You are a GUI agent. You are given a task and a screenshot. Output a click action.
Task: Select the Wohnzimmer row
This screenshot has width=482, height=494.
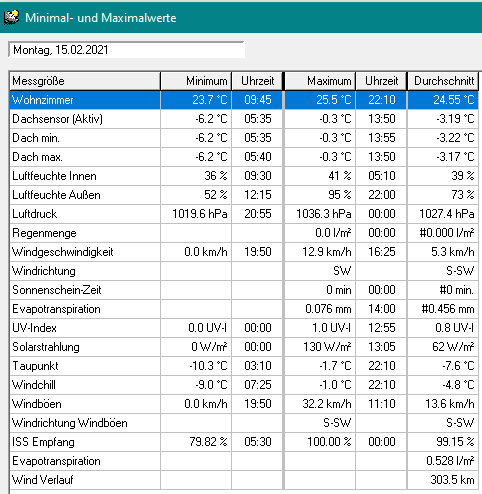click(244, 100)
